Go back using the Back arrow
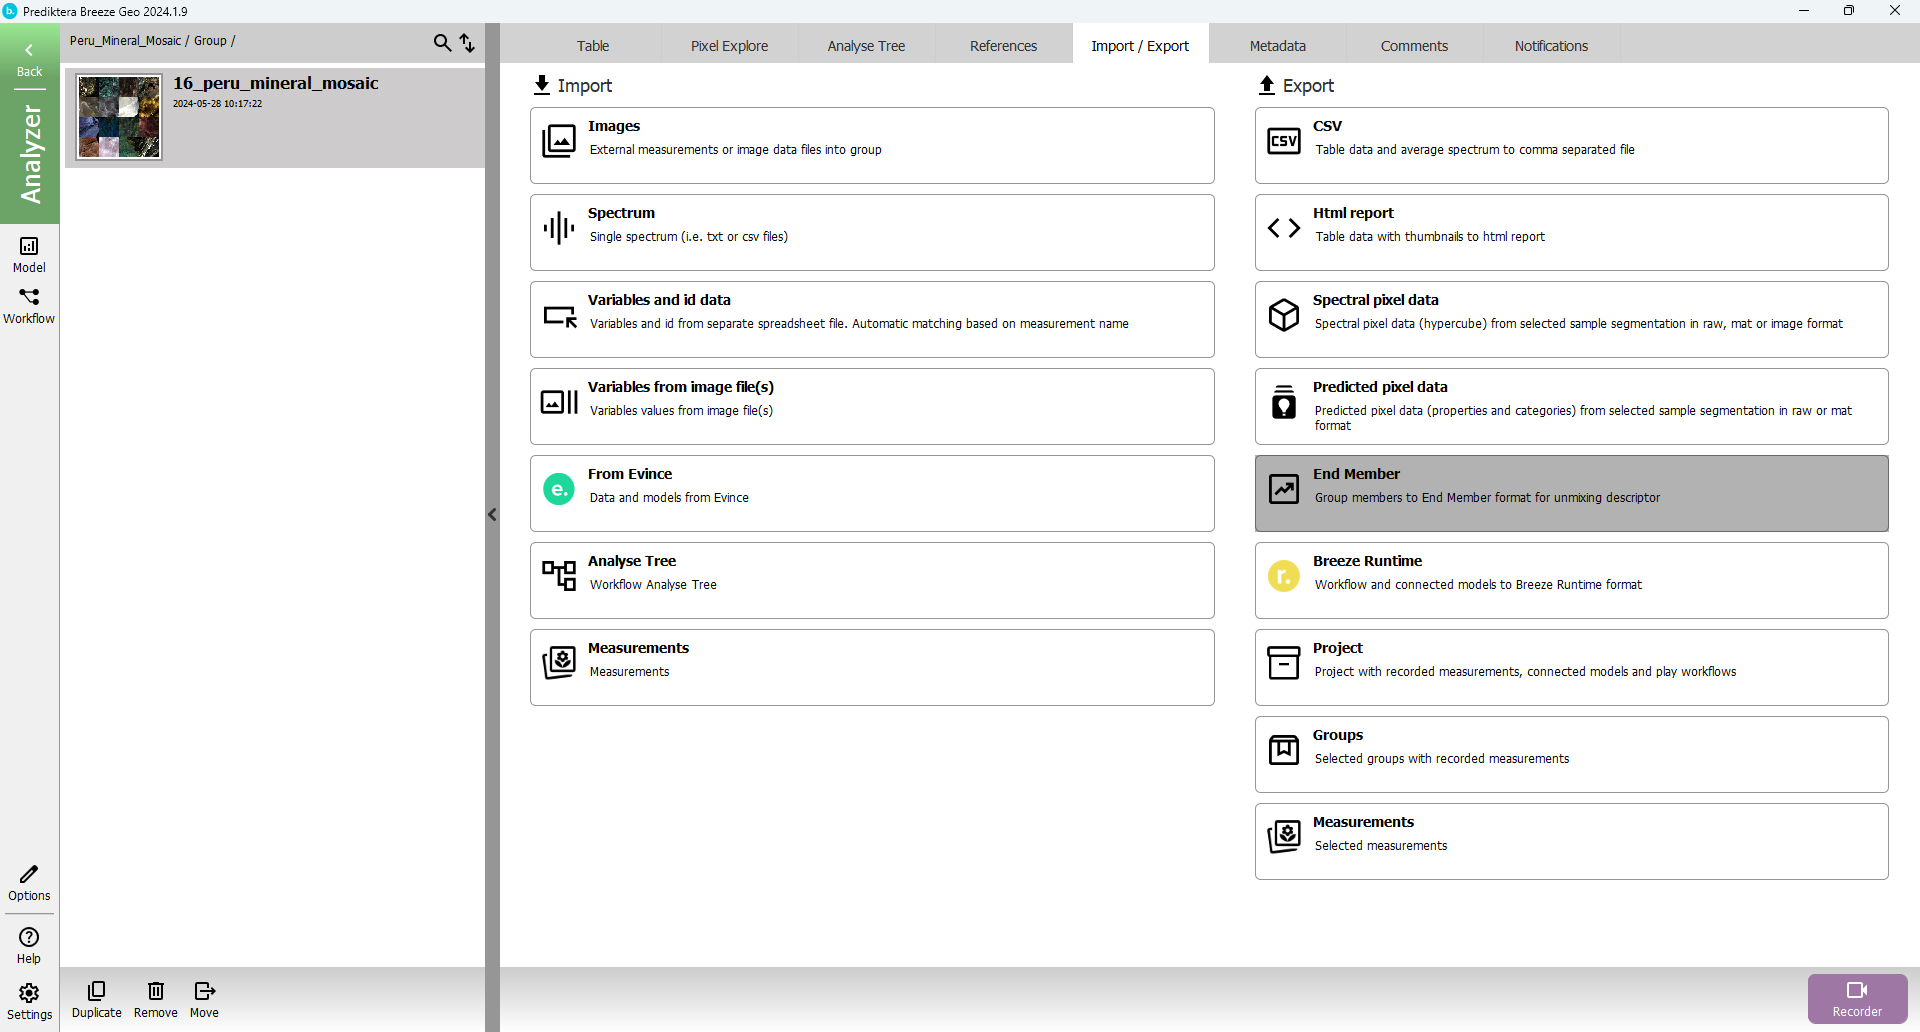Image resolution: width=1920 pixels, height=1032 pixels. [29, 59]
